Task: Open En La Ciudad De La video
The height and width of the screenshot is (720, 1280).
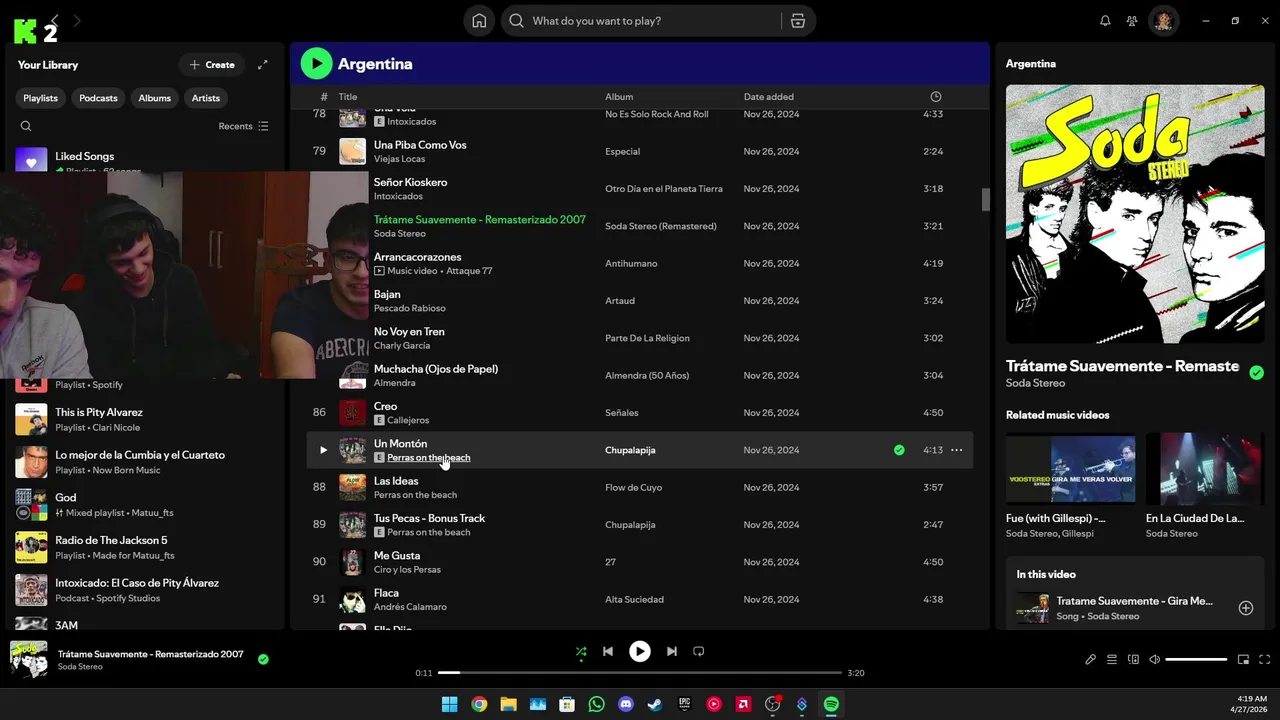Action: (x=1205, y=469)
